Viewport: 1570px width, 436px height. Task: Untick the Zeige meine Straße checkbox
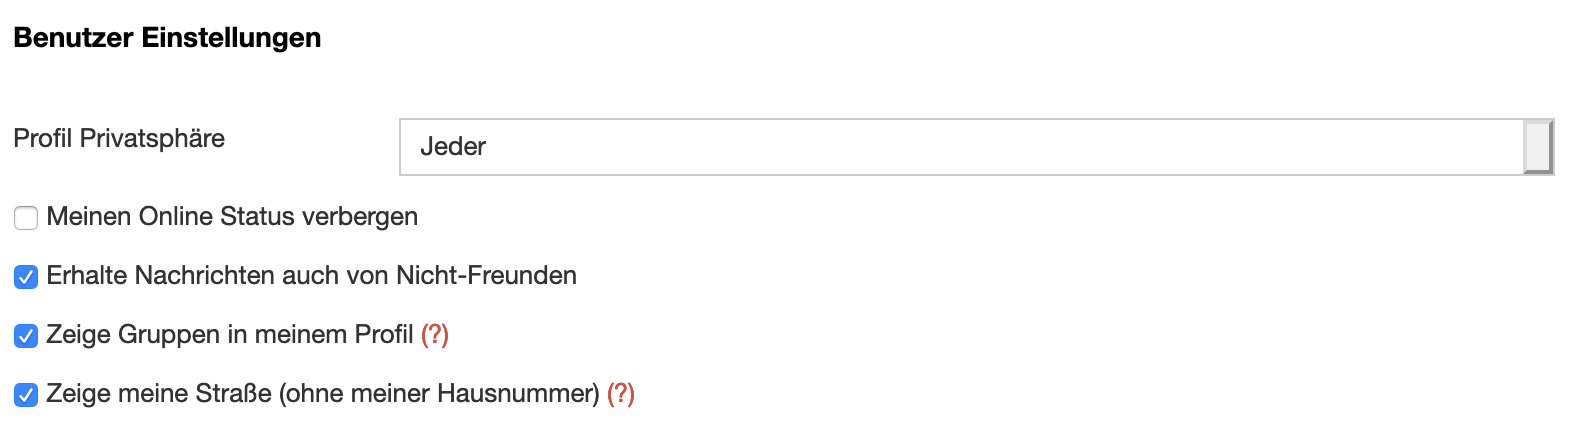pos(26,395)
